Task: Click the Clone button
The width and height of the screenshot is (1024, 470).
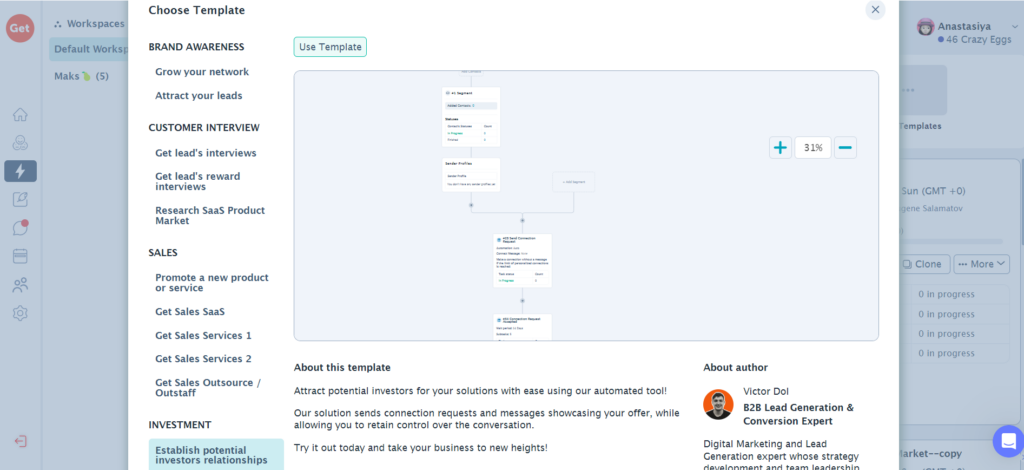Action: click(x=925, y=265)
